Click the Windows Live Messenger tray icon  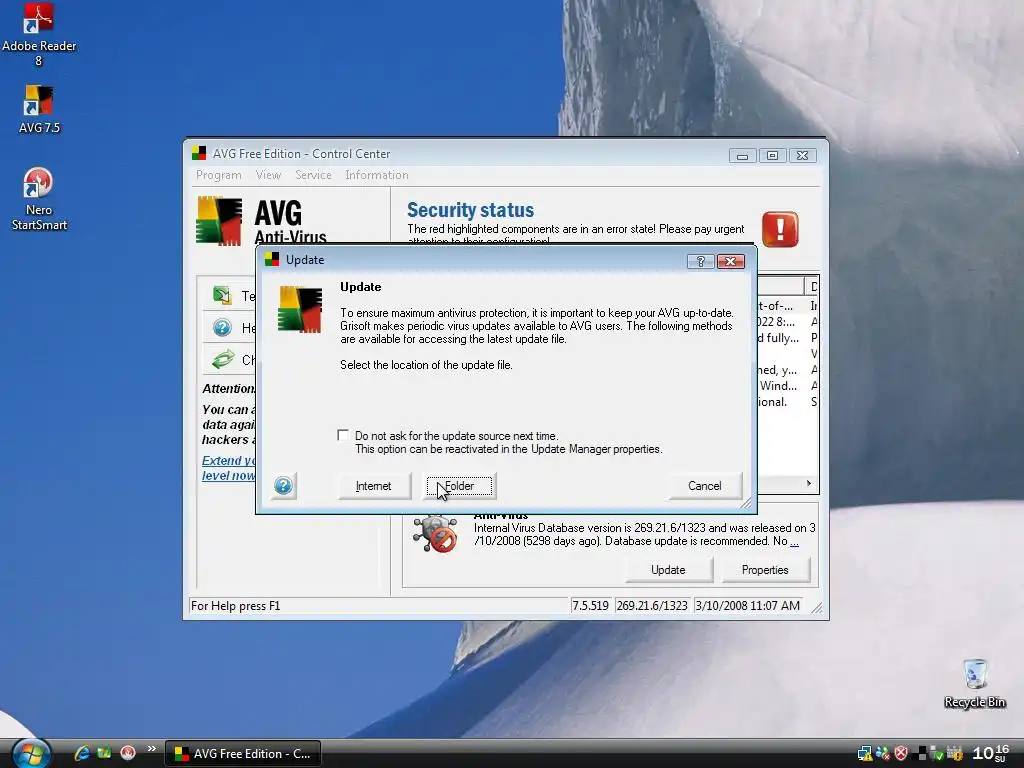point(883,754)
